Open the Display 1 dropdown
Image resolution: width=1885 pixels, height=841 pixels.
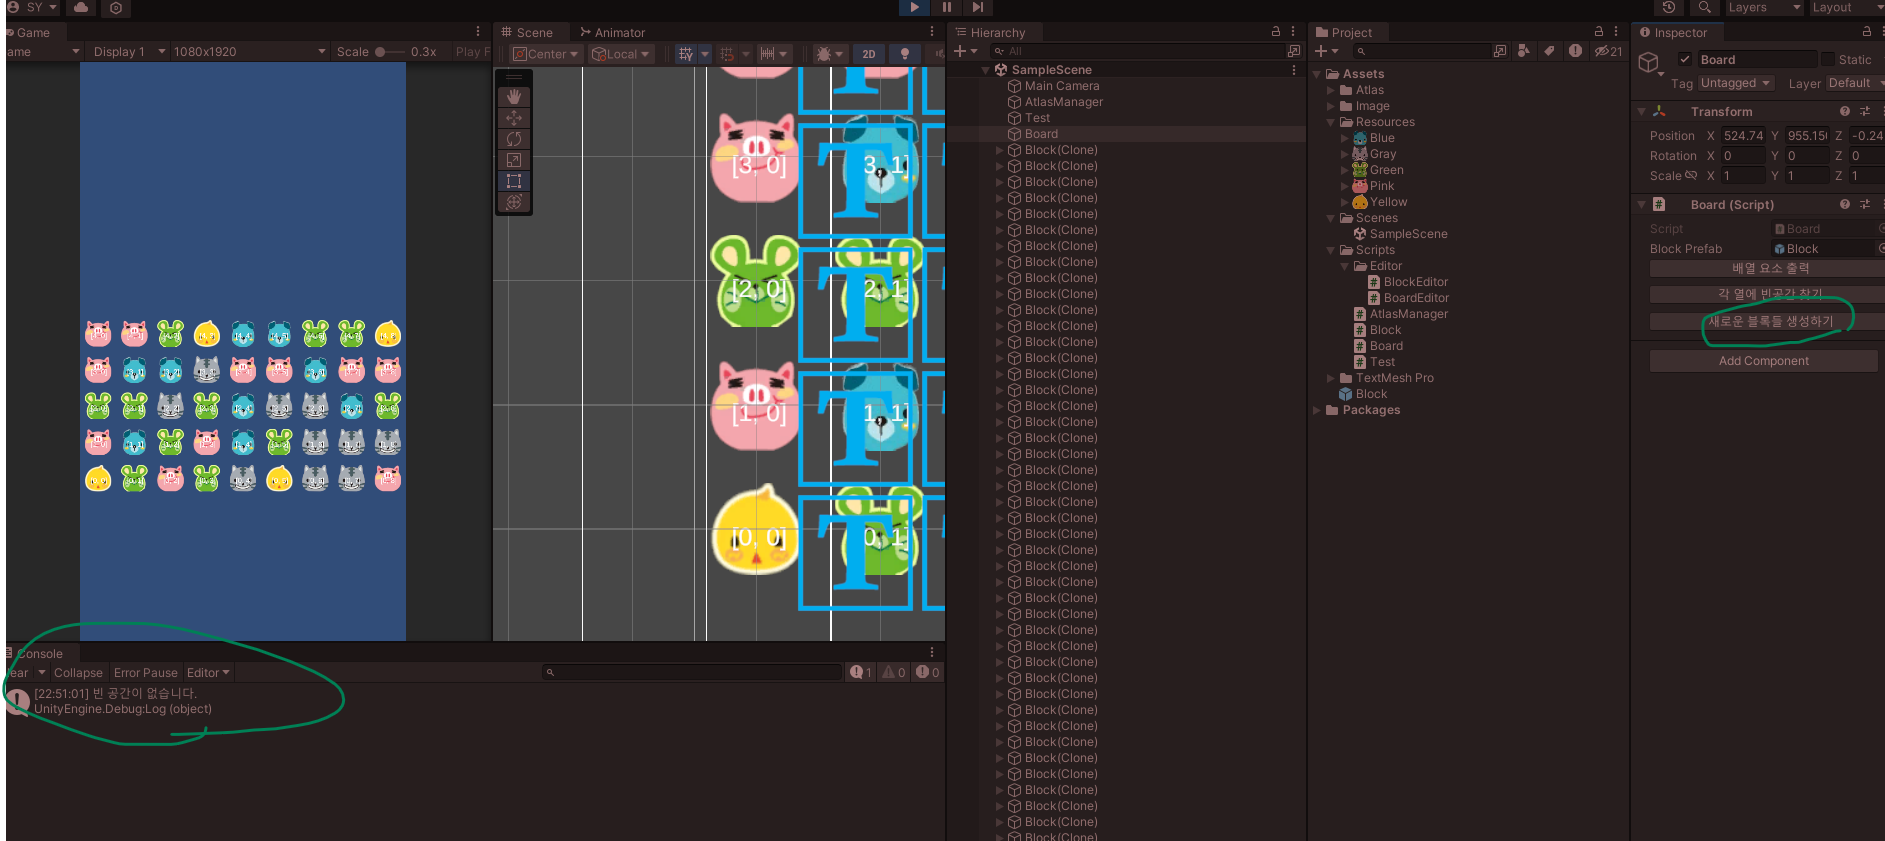click(128, 51)
